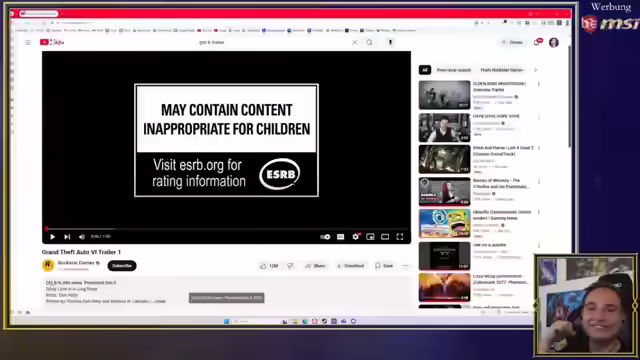640x360 pixels.
Task: Click the search magnifier button
Action: 369,42
